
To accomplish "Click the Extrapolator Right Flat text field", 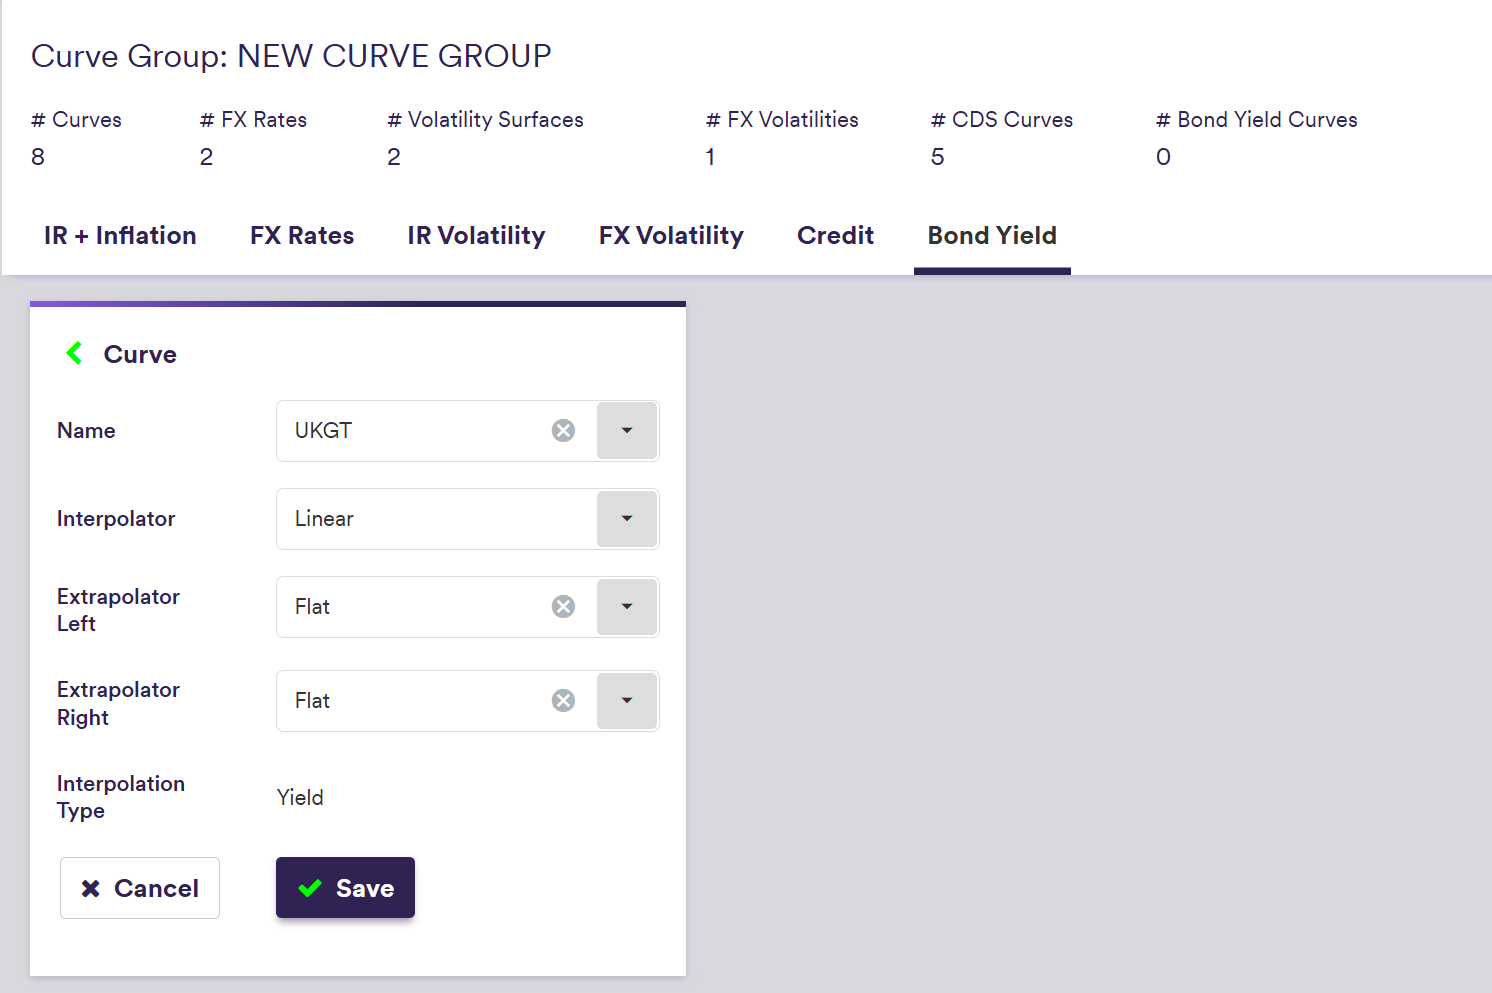I will pyautogui.click(x=410, y=701).
